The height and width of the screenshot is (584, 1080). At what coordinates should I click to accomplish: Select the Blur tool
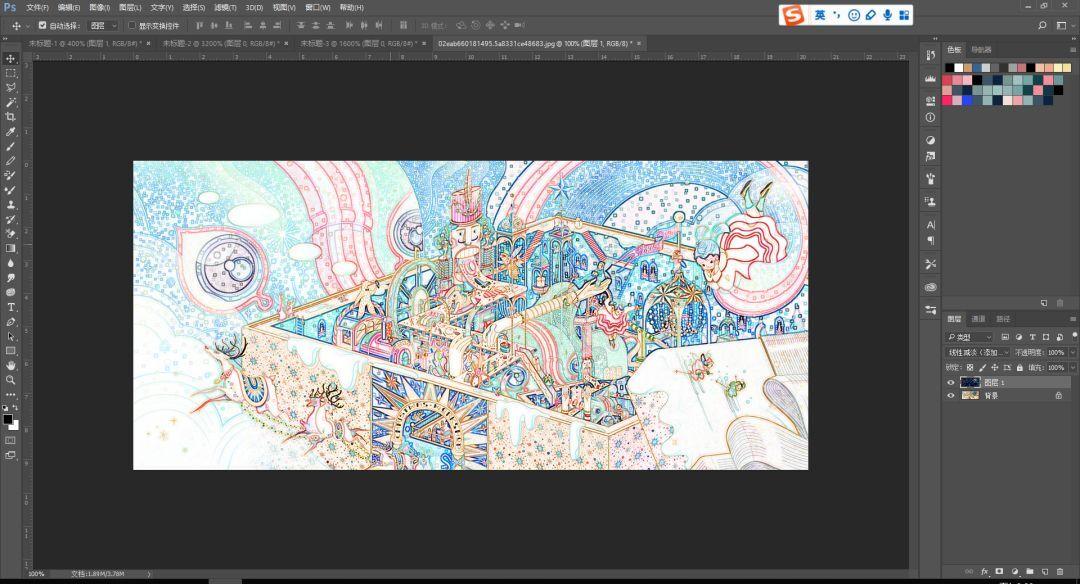pyautogui.click(x=10, y=262)
